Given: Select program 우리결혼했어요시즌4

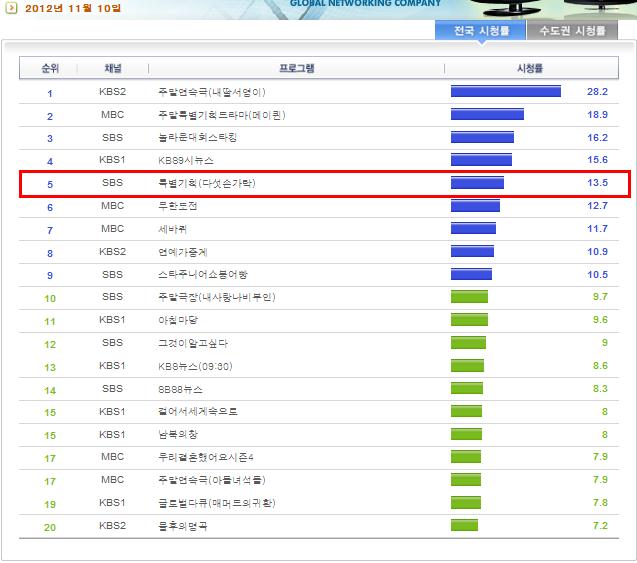Looking at the screenshot, I should (206, 457).
